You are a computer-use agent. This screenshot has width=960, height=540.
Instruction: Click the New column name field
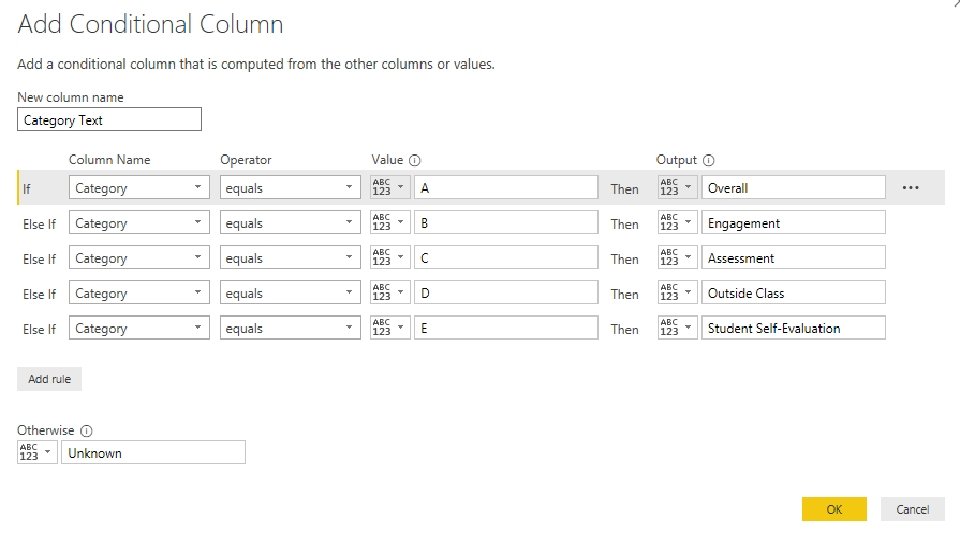coord(110,120)
